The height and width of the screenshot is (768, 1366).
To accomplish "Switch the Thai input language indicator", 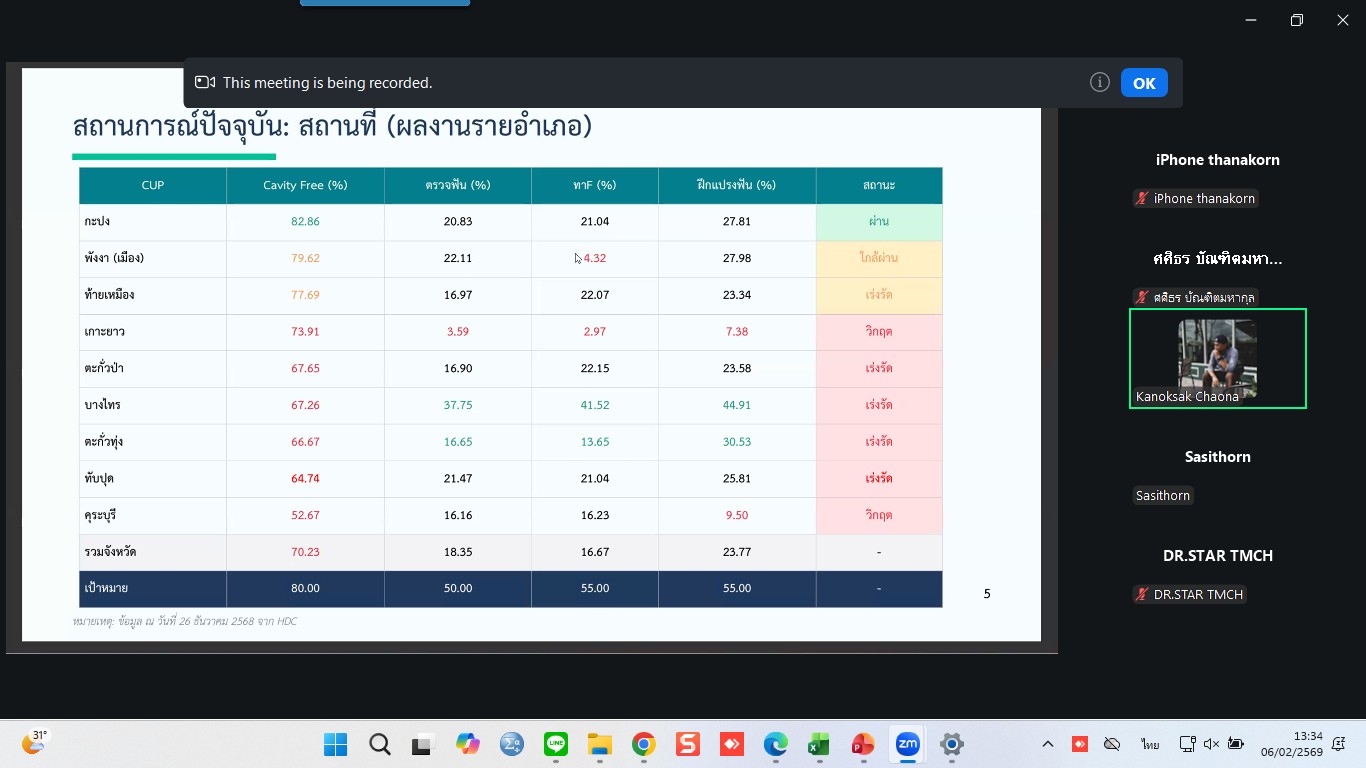I will click(x=1150, y=744).
